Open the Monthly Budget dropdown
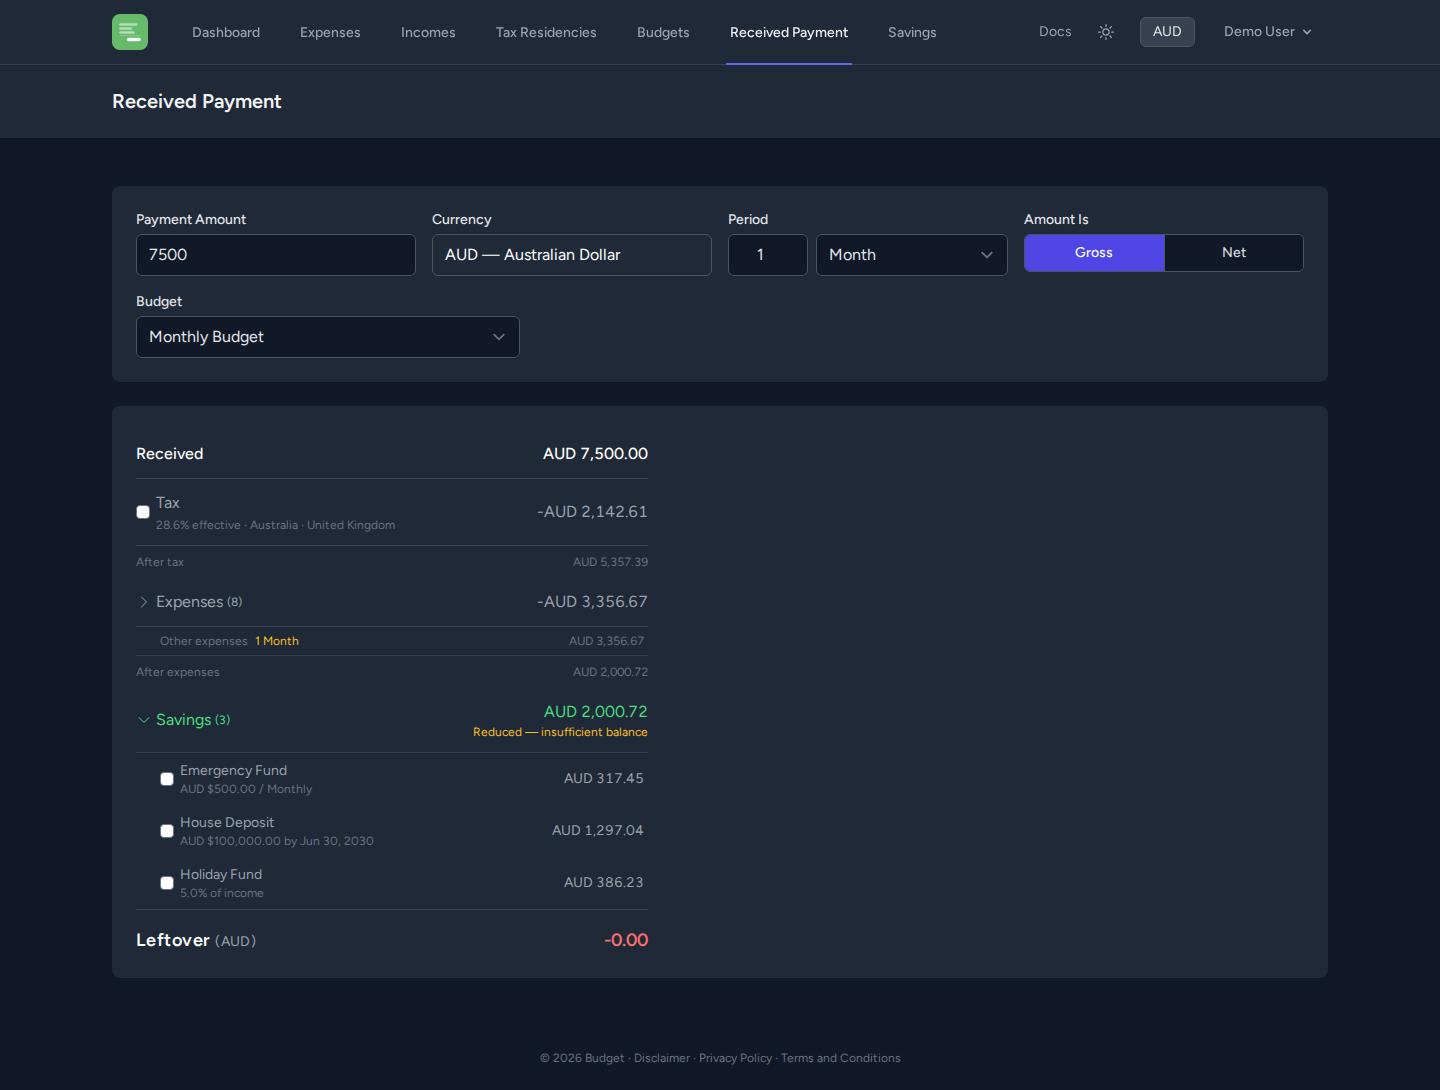This screenshot has height=1090, width=1440. click(328, 337)
